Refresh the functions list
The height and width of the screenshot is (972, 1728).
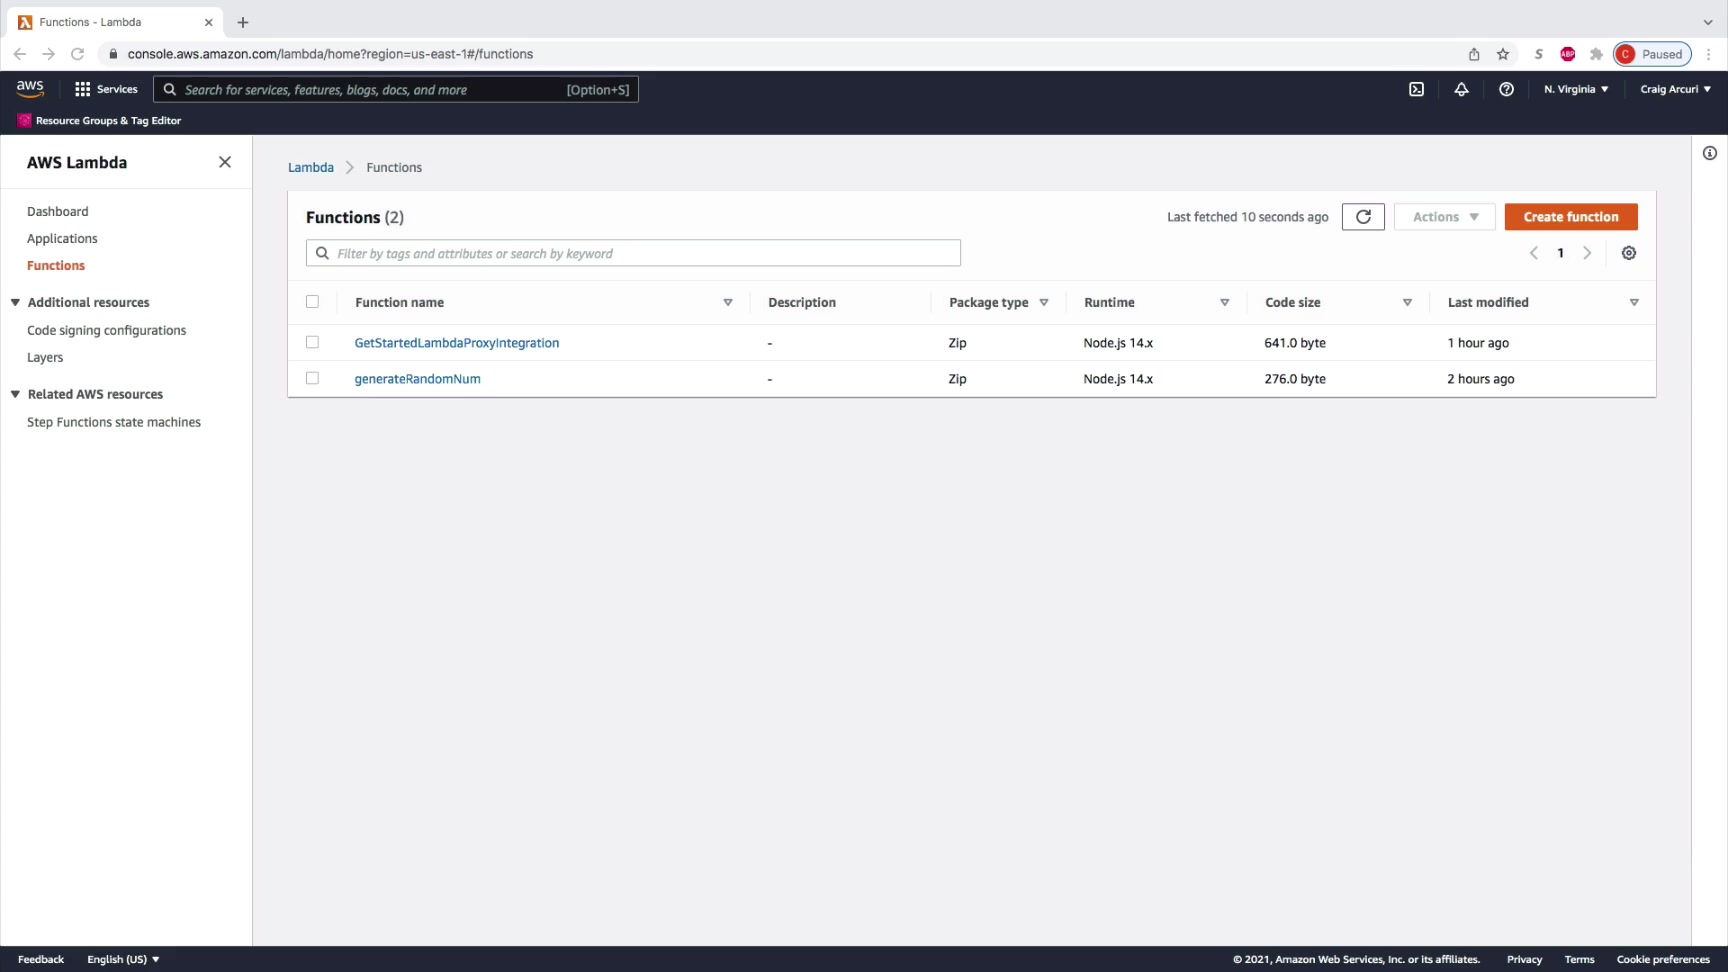click(1363, 217)
